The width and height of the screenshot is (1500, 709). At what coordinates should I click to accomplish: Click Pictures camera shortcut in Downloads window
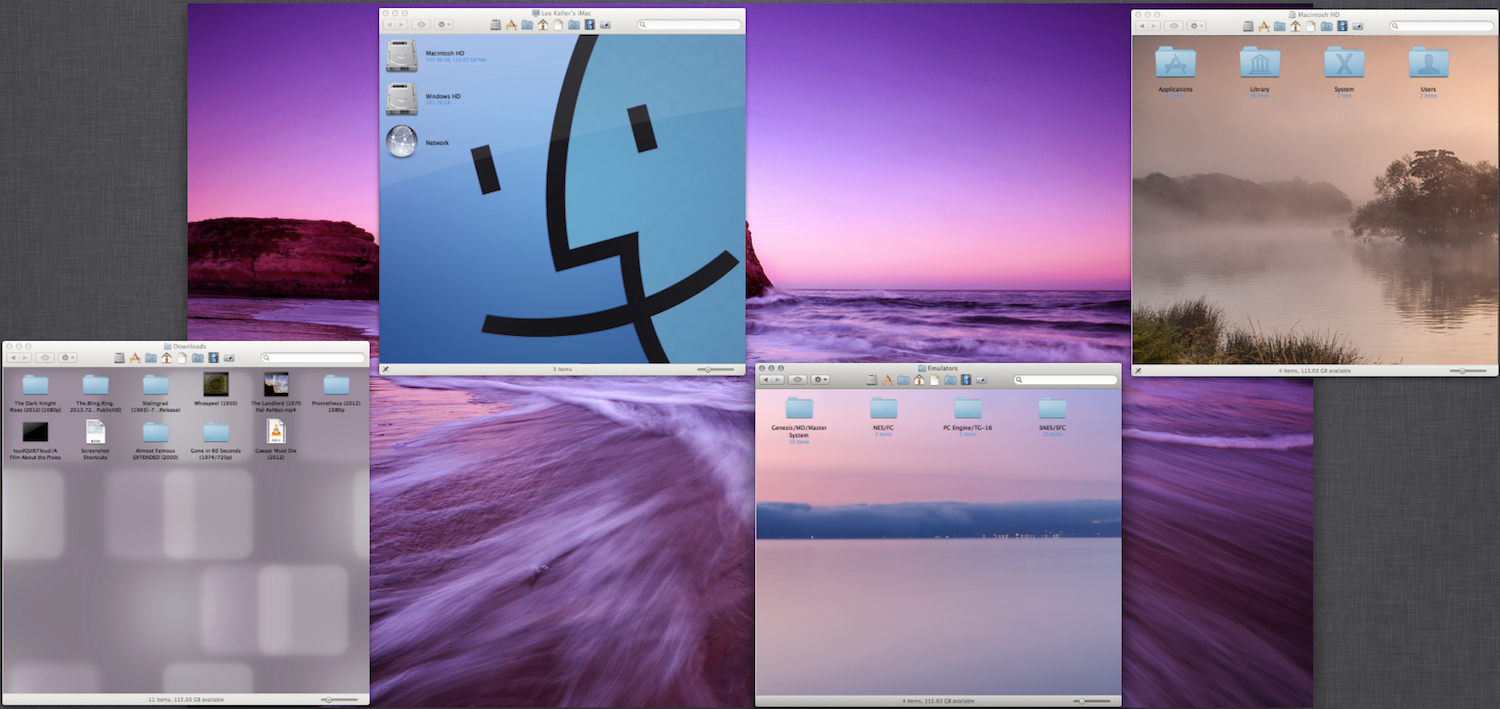click(229, 358)
